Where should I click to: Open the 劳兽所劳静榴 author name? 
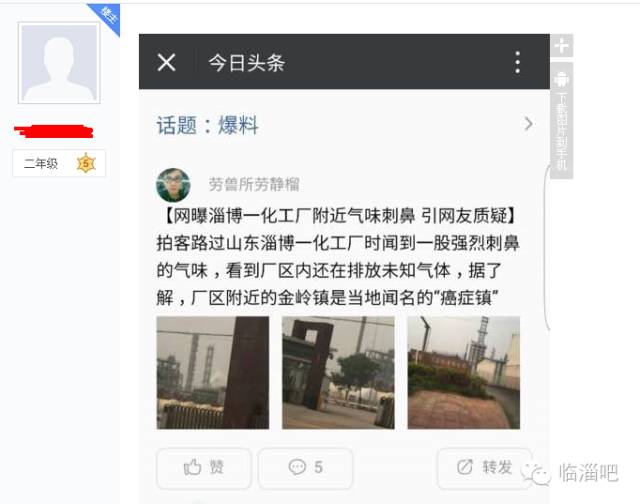point(253,184)
